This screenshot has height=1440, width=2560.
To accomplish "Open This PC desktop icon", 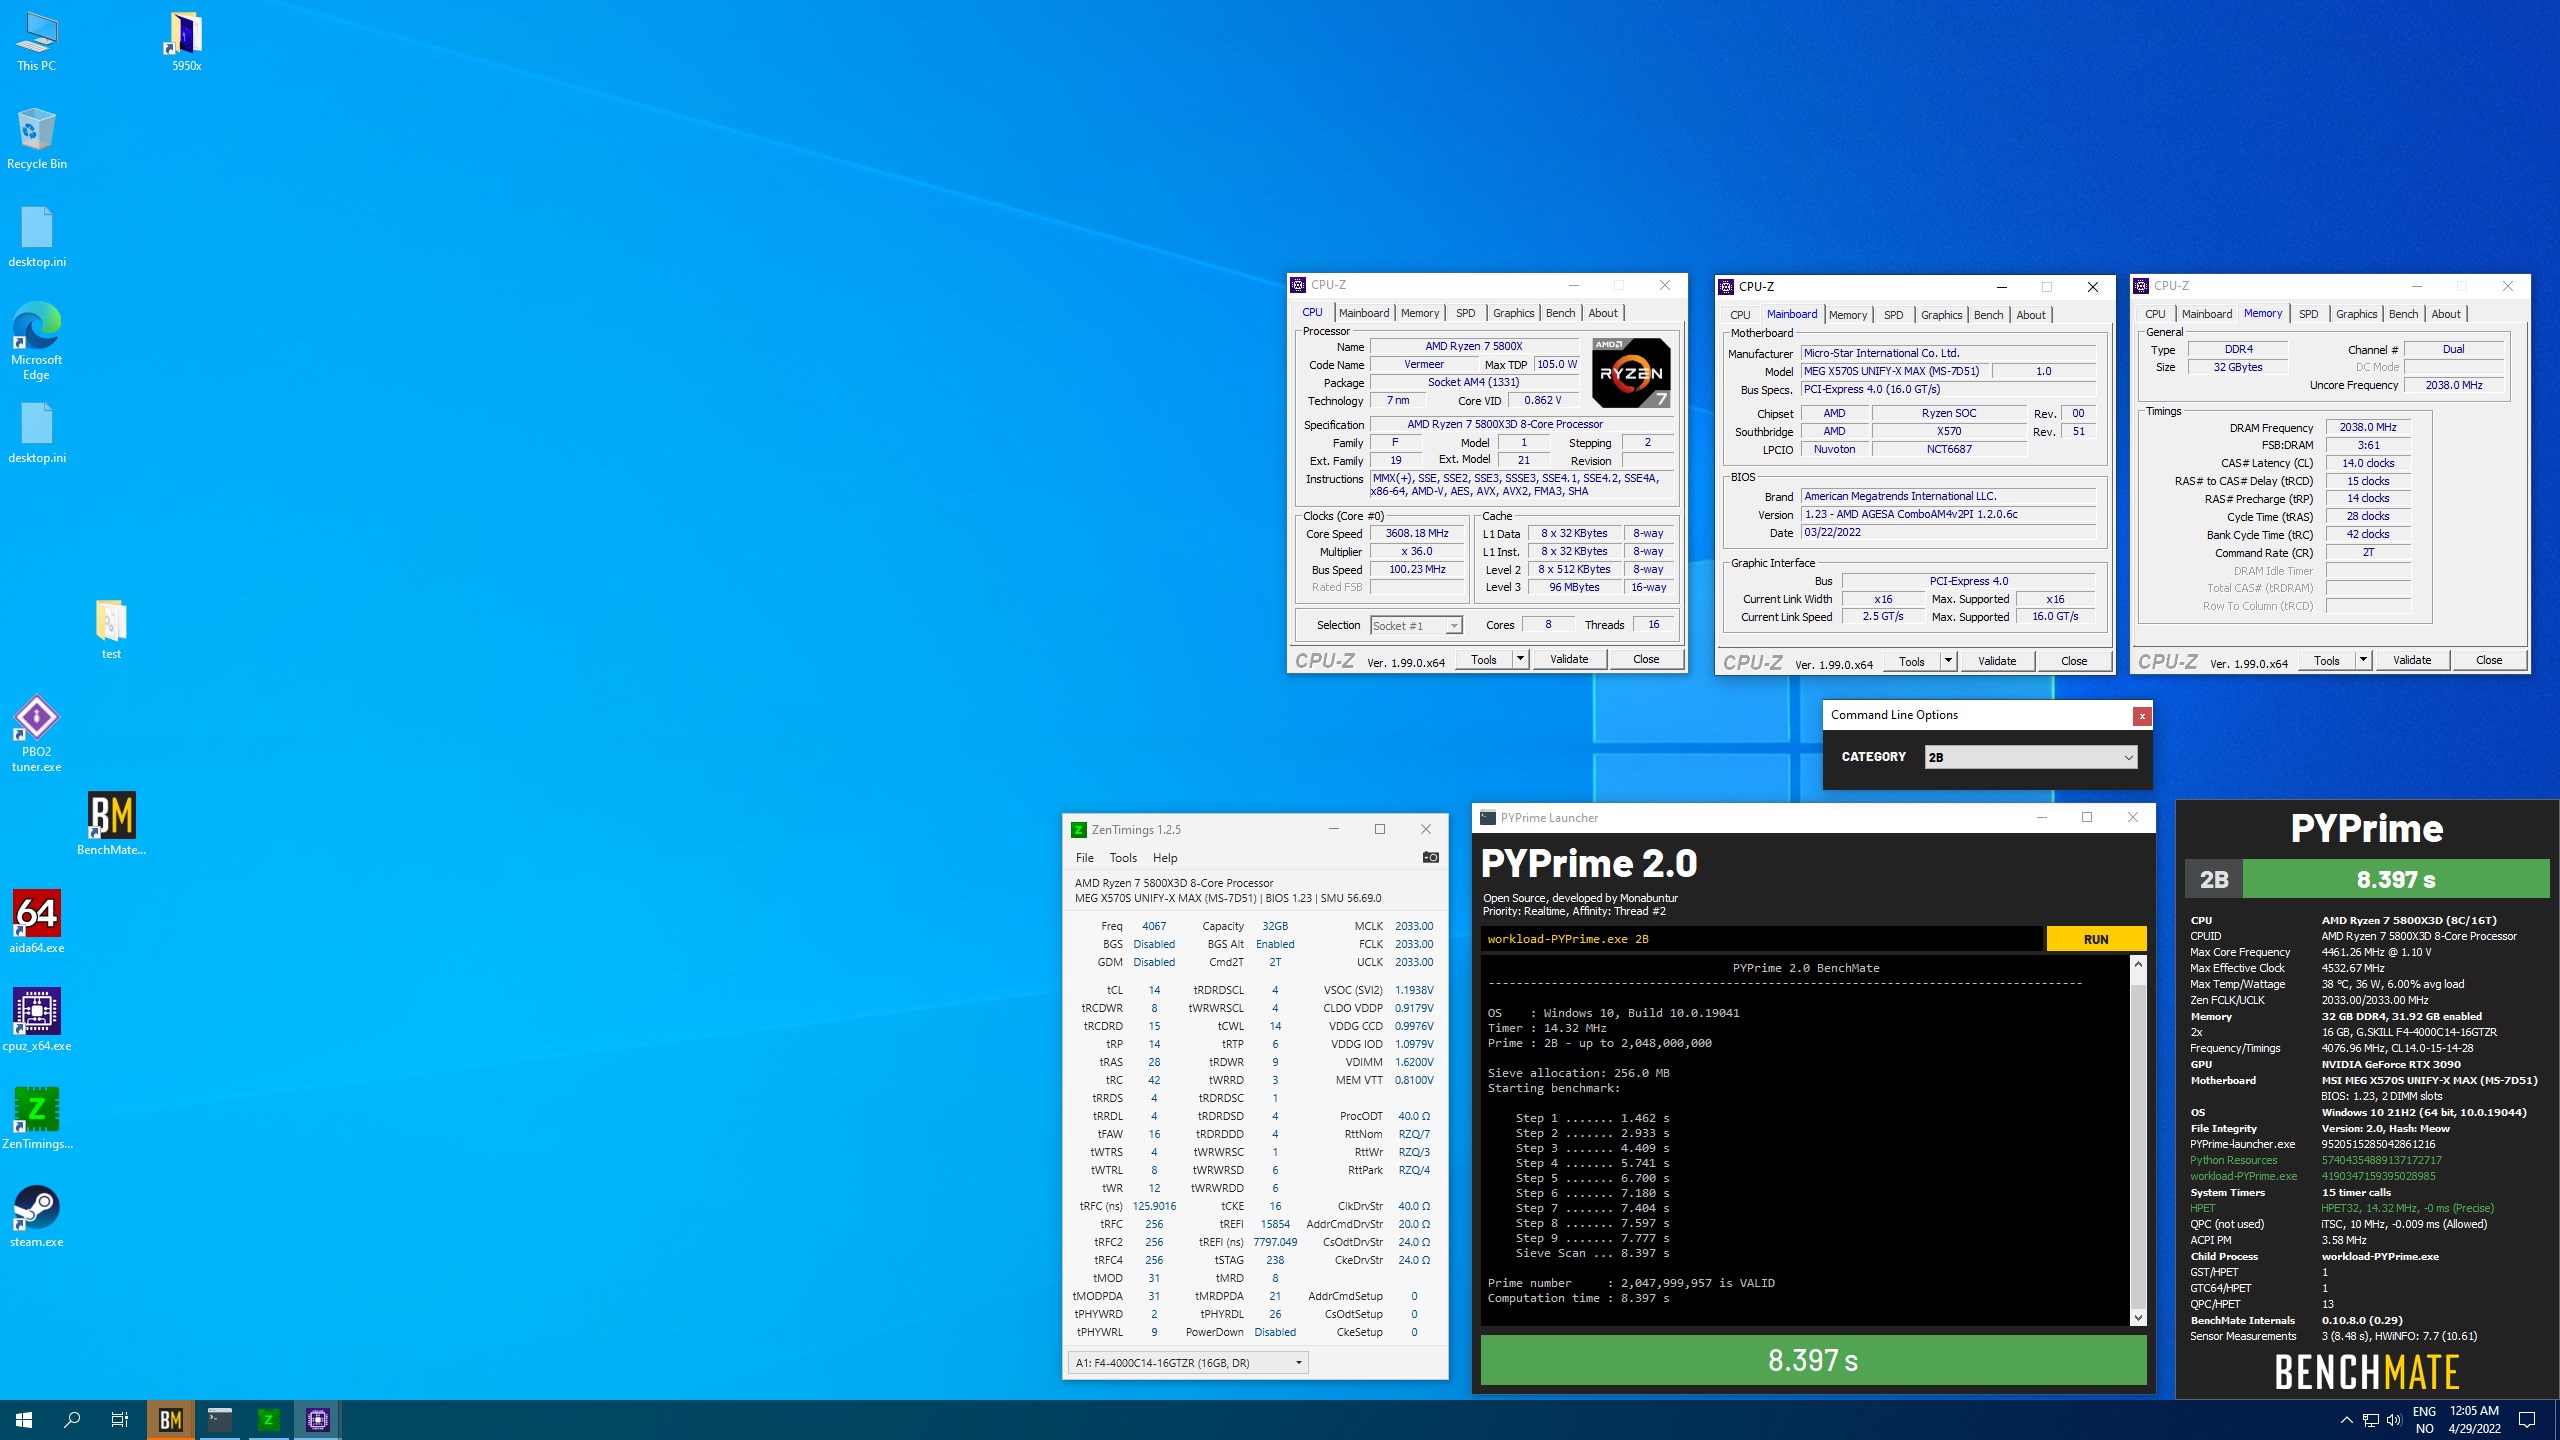I will pyautogui.click(x=36, y=42).
